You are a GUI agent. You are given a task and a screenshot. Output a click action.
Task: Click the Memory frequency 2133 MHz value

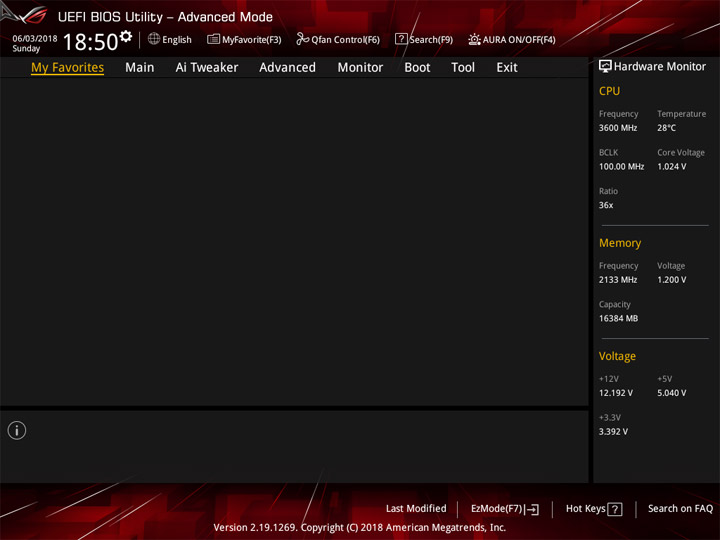coord(618,280)
